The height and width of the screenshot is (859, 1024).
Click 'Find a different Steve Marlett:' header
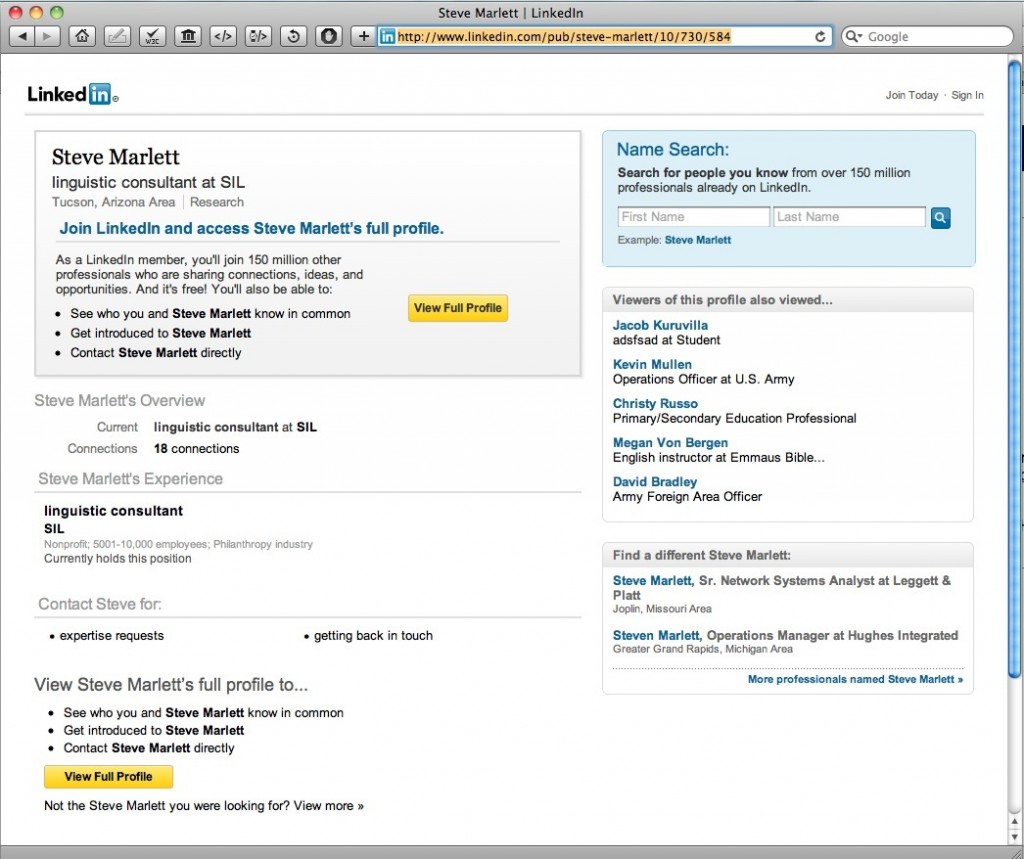(701, 556)
